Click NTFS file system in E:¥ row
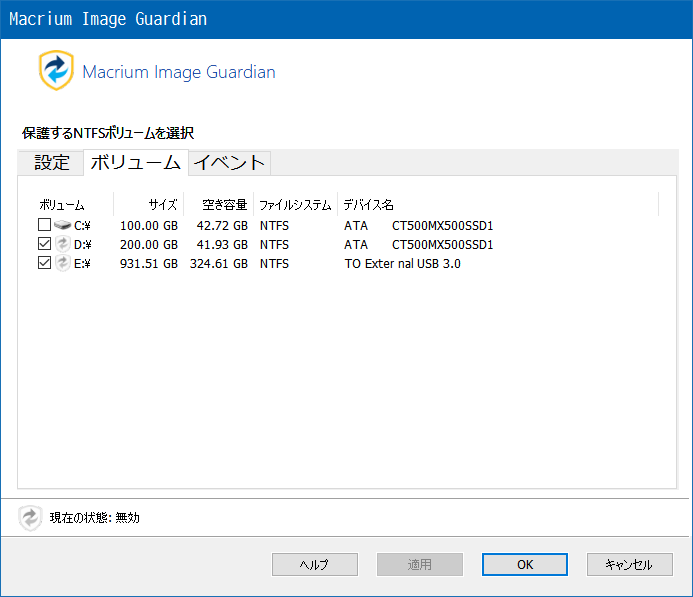This screenshot has width=693, height=597. click(274, 263)
